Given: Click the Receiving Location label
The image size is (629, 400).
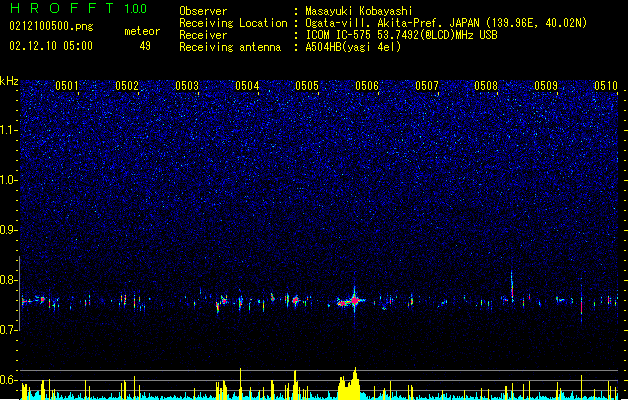Looking at the screenshot, I should tap(233, 23).
